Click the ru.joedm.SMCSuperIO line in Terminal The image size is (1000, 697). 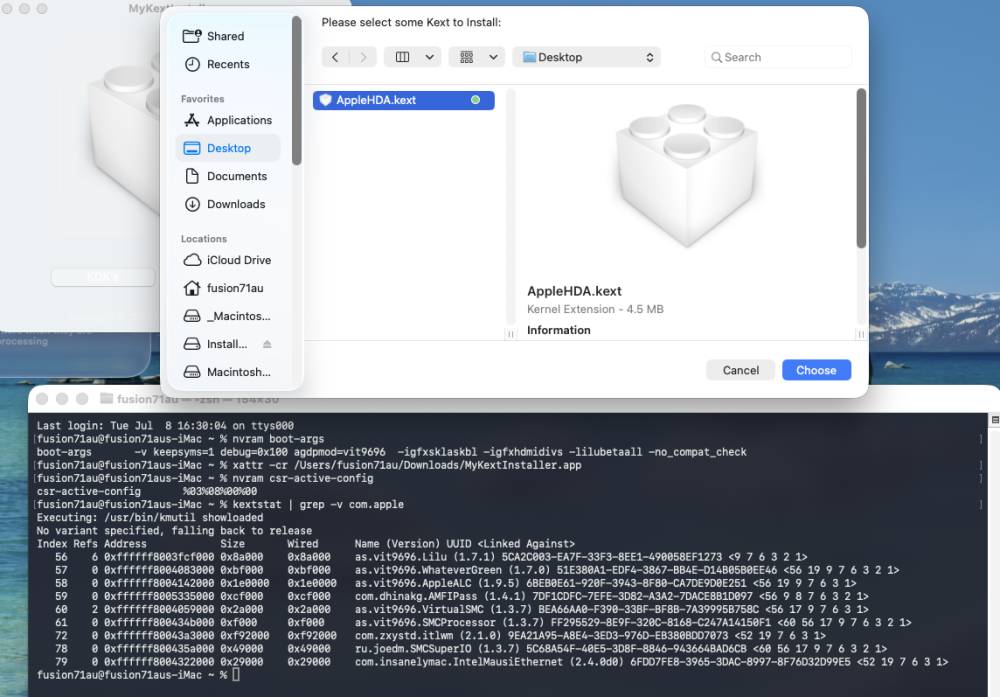[x=462, y=649]
